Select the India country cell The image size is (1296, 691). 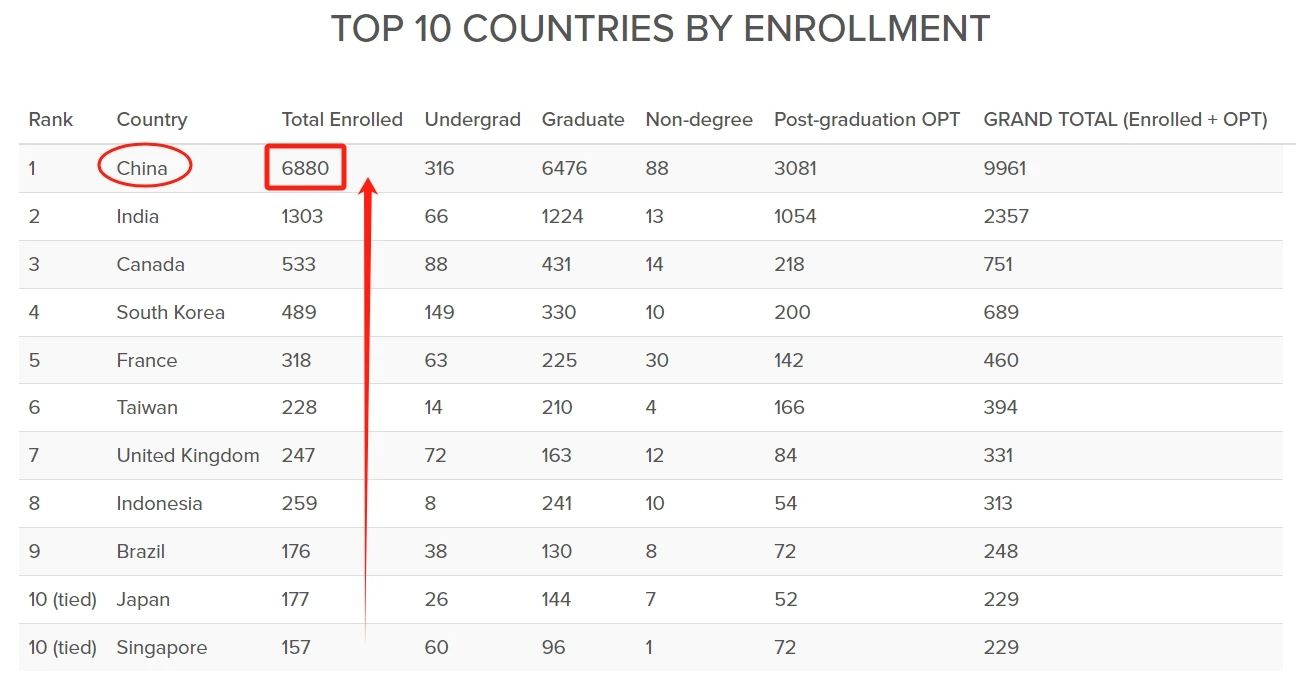click(138, 216)
